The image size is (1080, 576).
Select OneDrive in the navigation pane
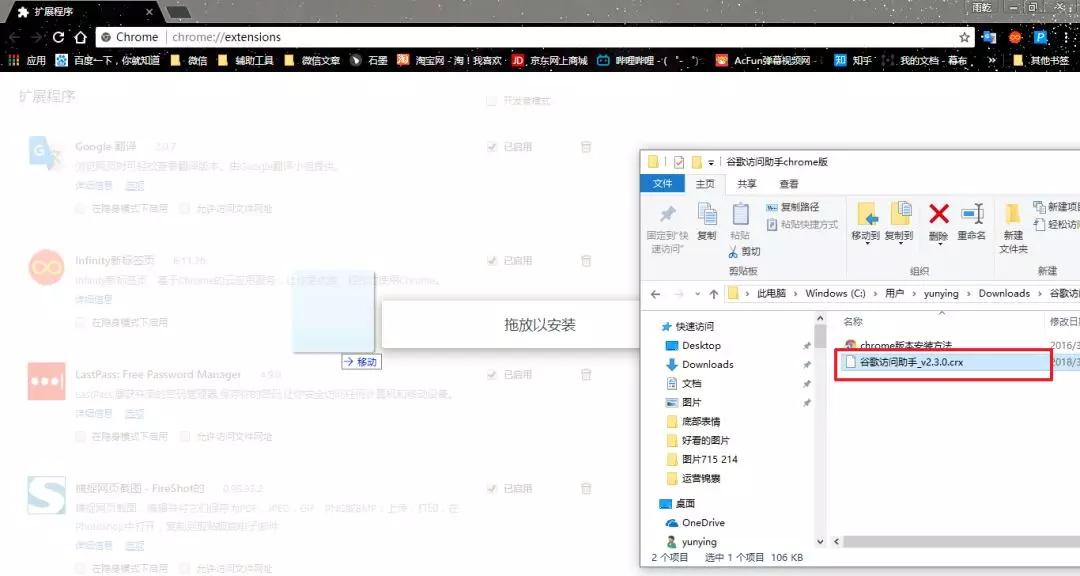[696, 523]
